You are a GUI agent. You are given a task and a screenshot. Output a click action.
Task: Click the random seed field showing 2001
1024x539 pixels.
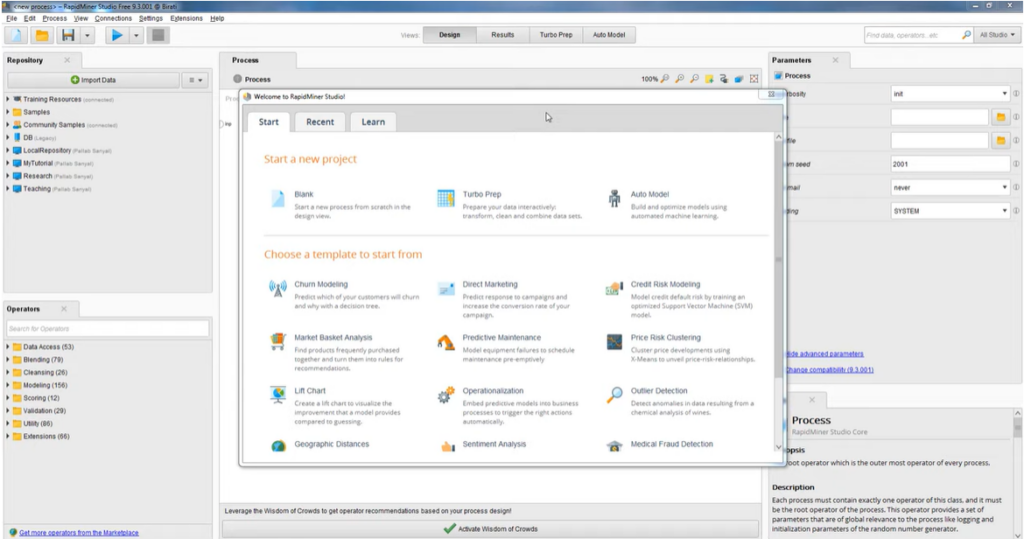[950, 164]
